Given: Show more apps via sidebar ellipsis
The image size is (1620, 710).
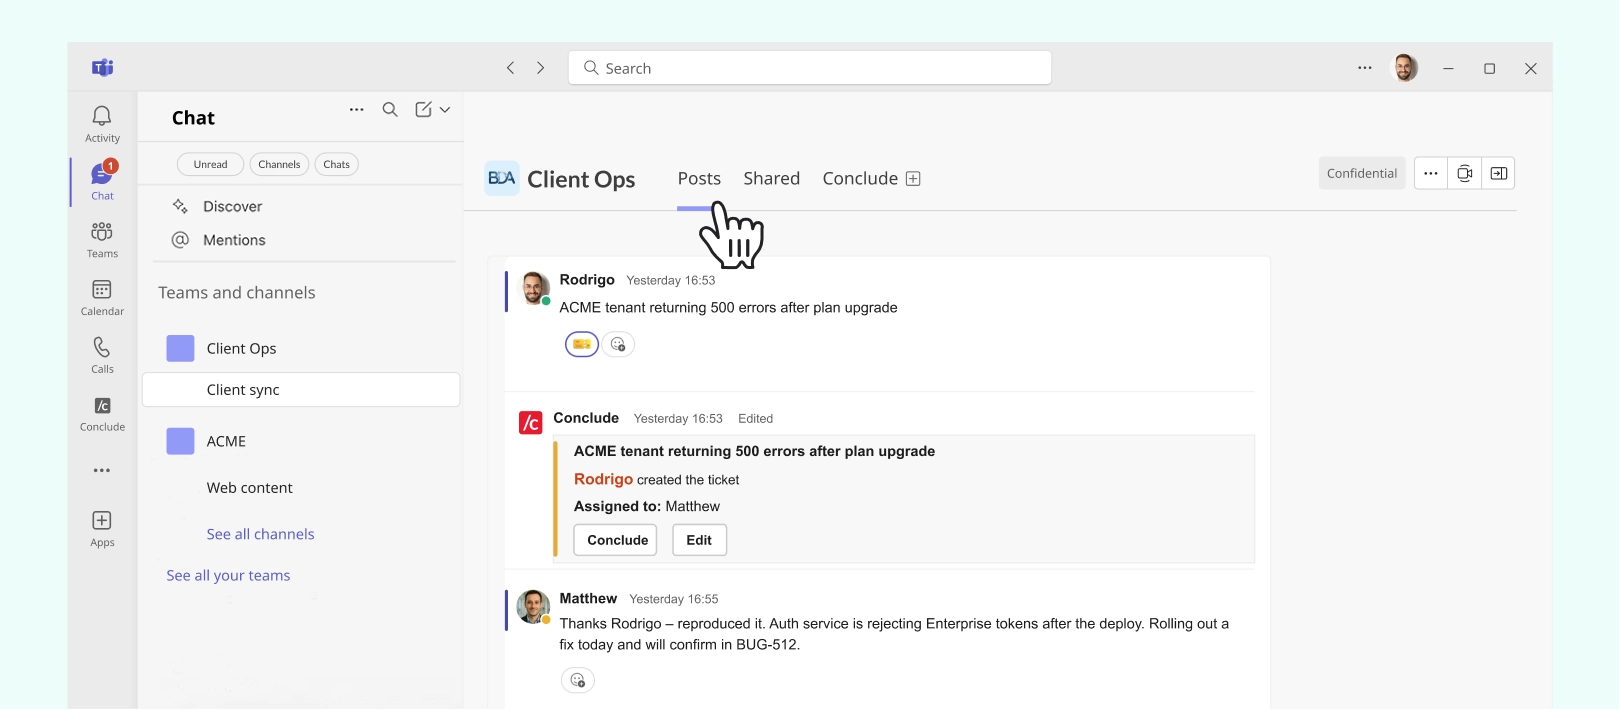Looking at the screenshot, I should click(x=102, y=470).
